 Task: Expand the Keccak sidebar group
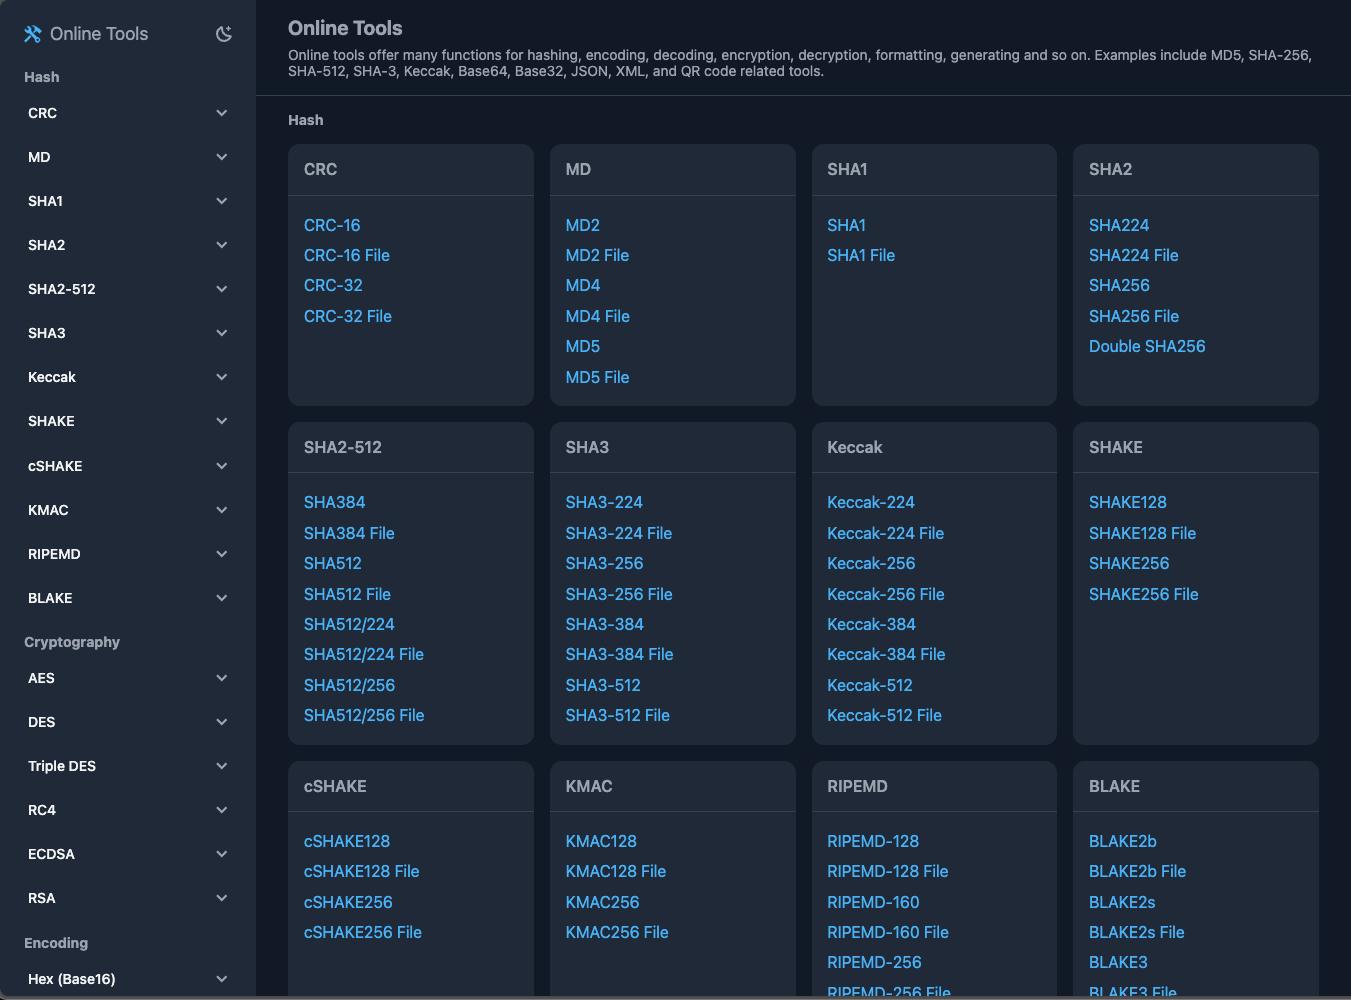tap(128, 377)
